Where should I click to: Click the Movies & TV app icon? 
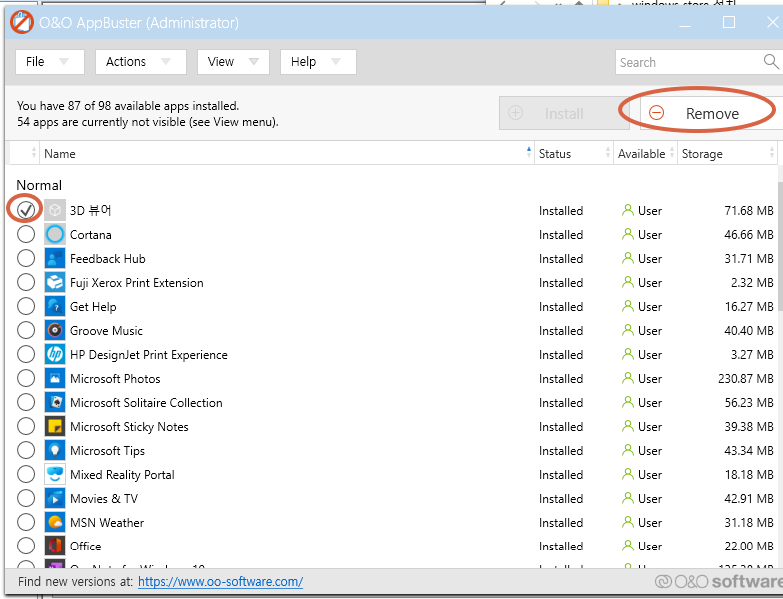coord(55,498)
